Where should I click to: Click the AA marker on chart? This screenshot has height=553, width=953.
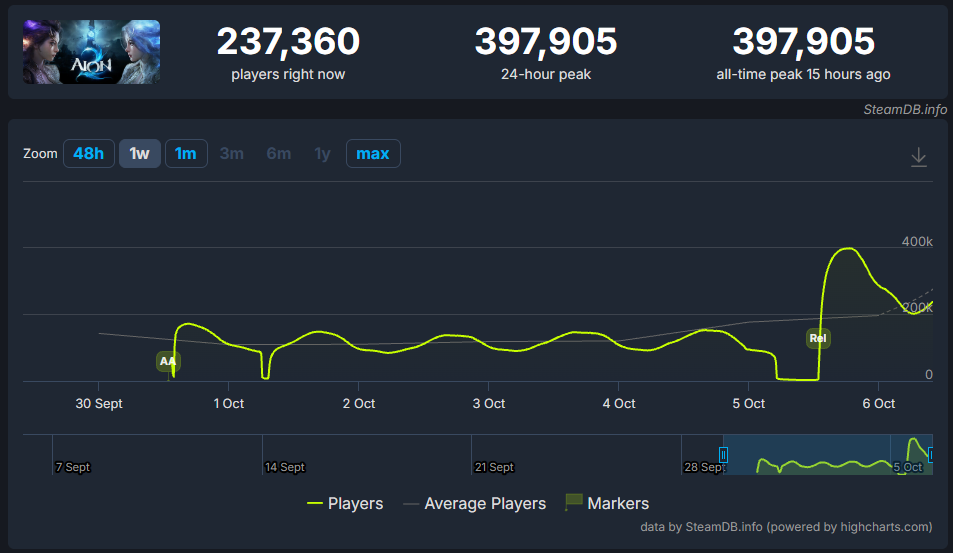[168, 362]
